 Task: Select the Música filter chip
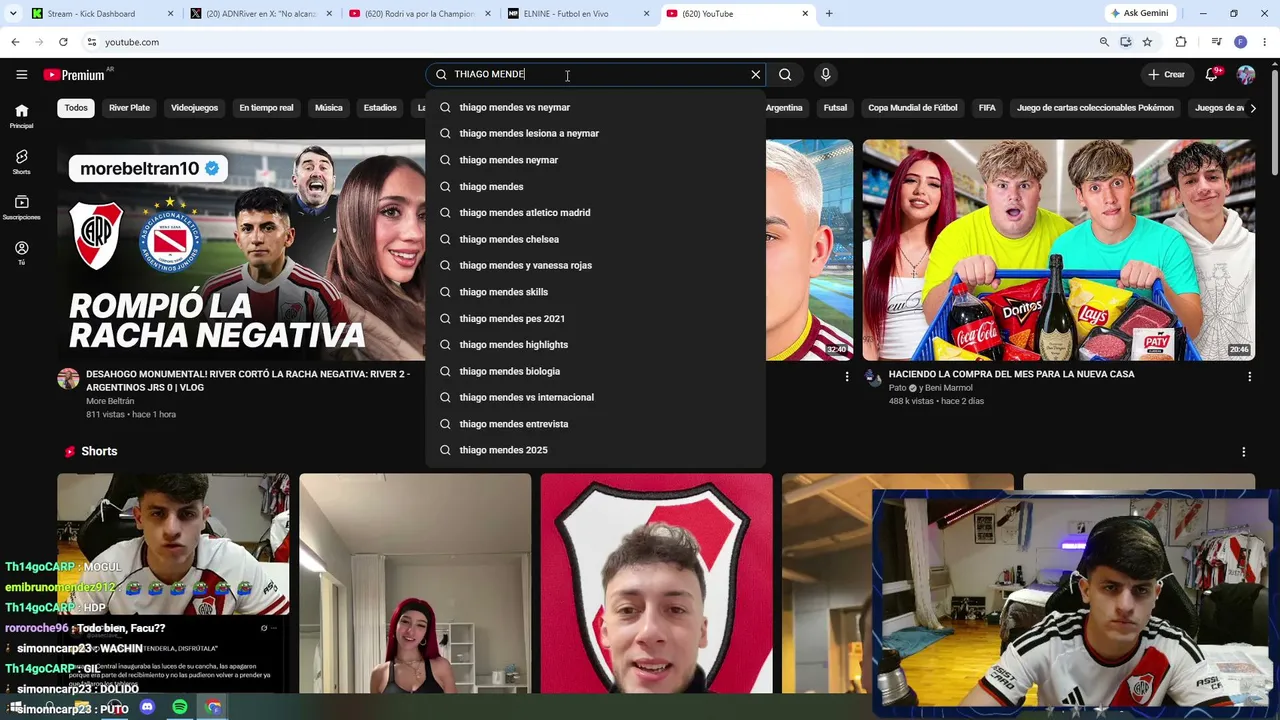point(329,108)
